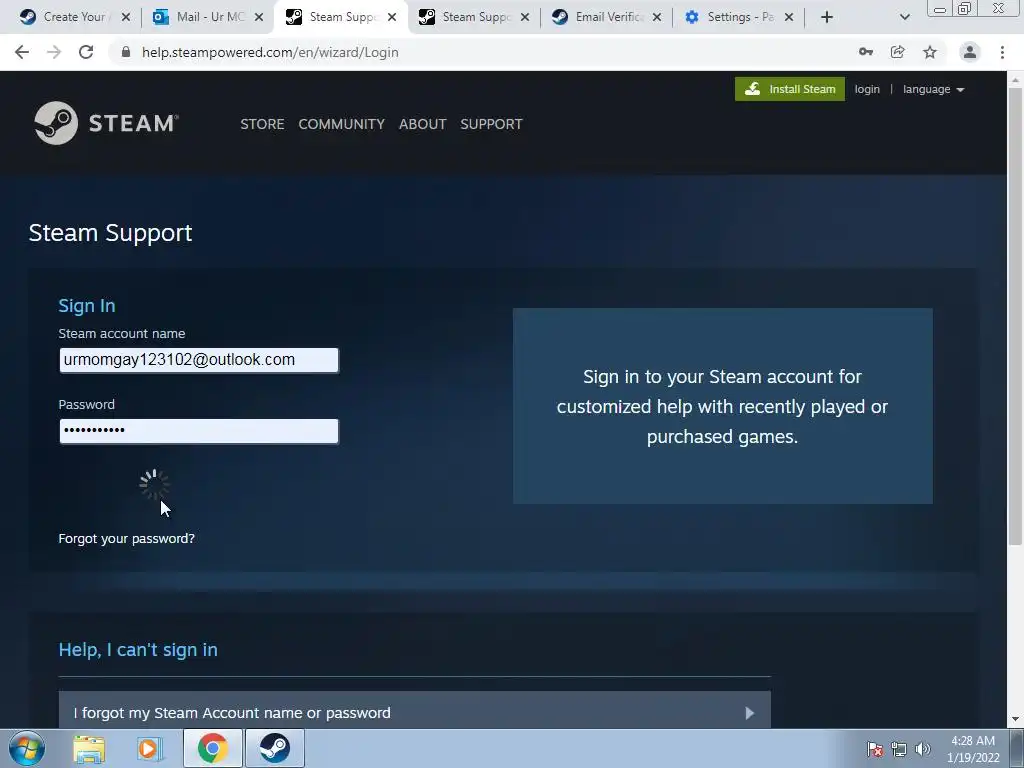Open saved passwords key icon
Image resolution: width=1024 pixels, height=768 pixels.
pos(865,52)
